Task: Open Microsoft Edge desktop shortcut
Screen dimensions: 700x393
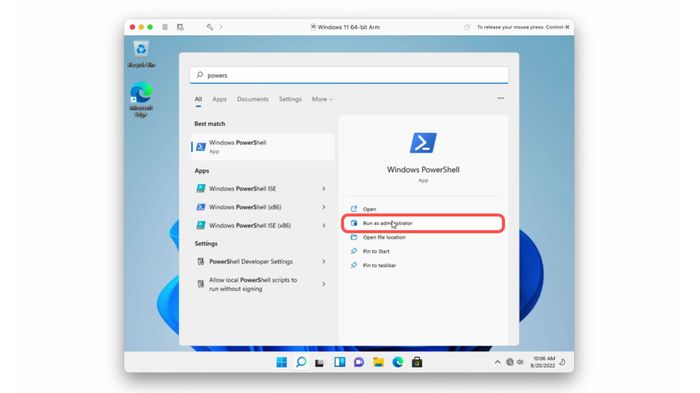Action: pyautogui.click(x=141, y=100)
